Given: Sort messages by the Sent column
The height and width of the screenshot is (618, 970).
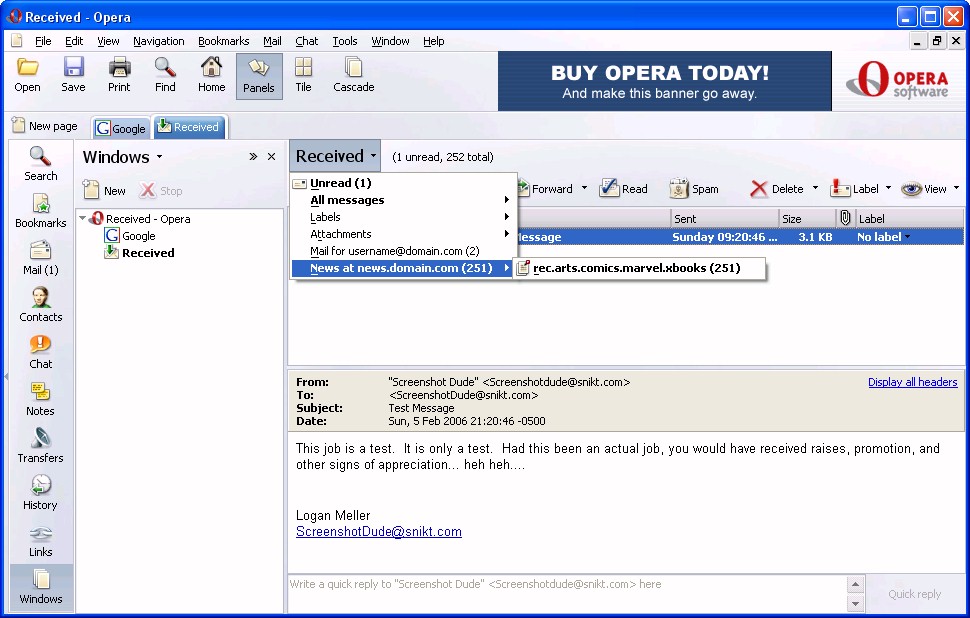Looking at the screenshot, I should point(724,218).
